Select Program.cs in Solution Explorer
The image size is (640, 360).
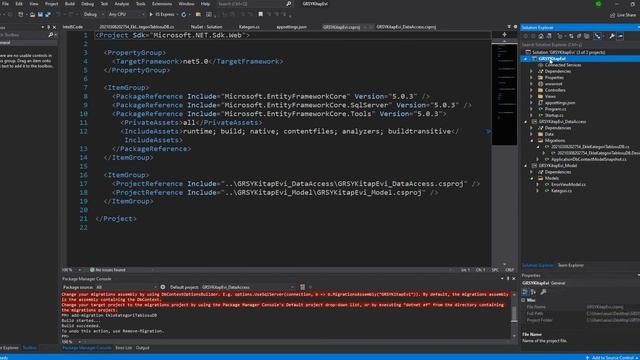coord(555,109)
